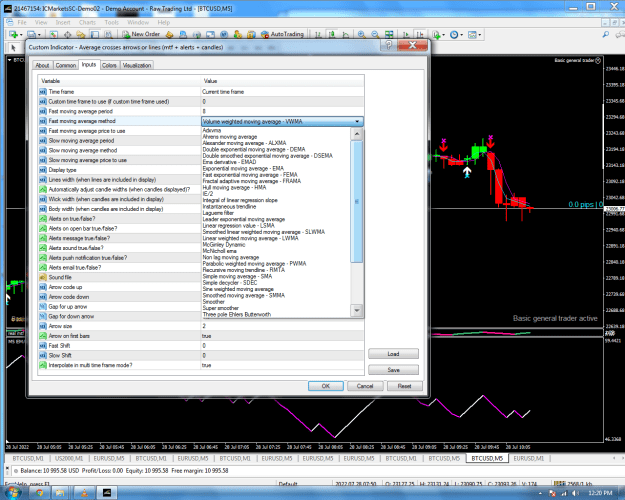This screenshot has width=625, height=500.
Task: Toggle the Navigator toolbar icon
Action: point(81,35)
